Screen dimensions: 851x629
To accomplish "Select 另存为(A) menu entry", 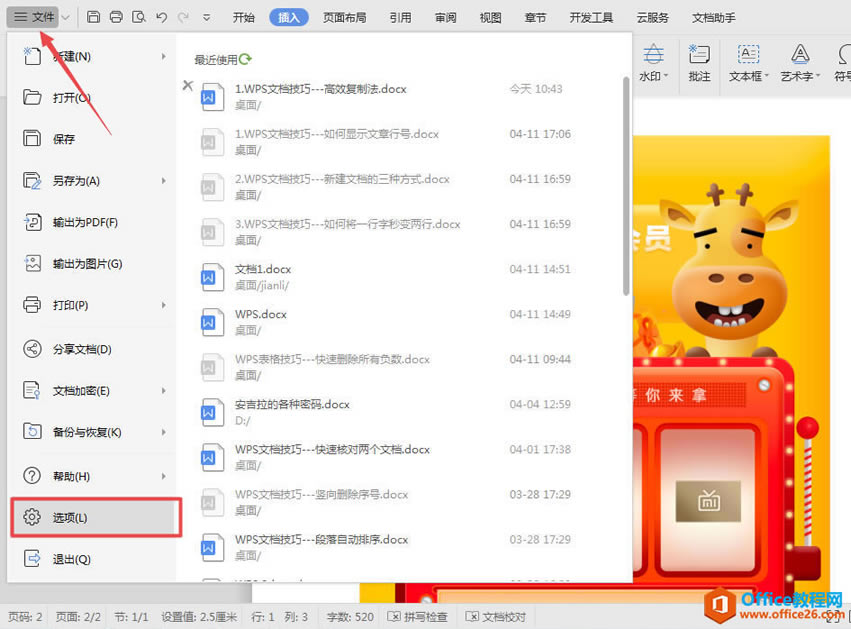I will coord(93,181).
